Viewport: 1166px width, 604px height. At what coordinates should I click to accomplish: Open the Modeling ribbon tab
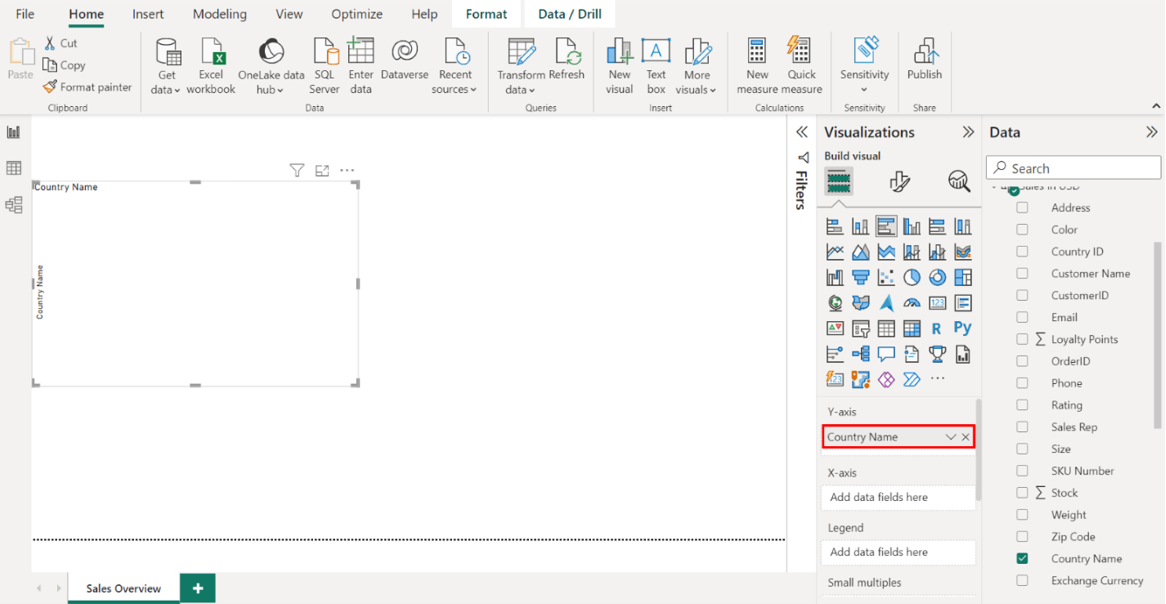pos(219,14)
